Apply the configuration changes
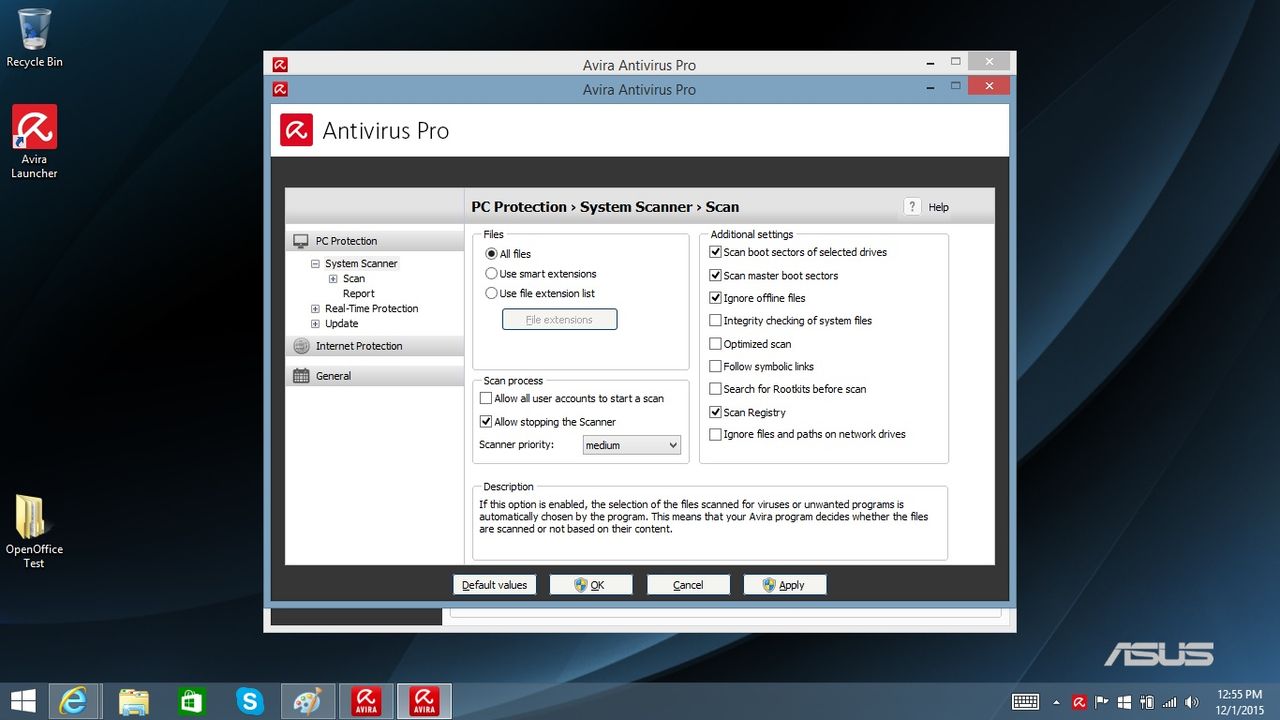Viewport: 1280px width, 720px height. [x=785, y=585]
